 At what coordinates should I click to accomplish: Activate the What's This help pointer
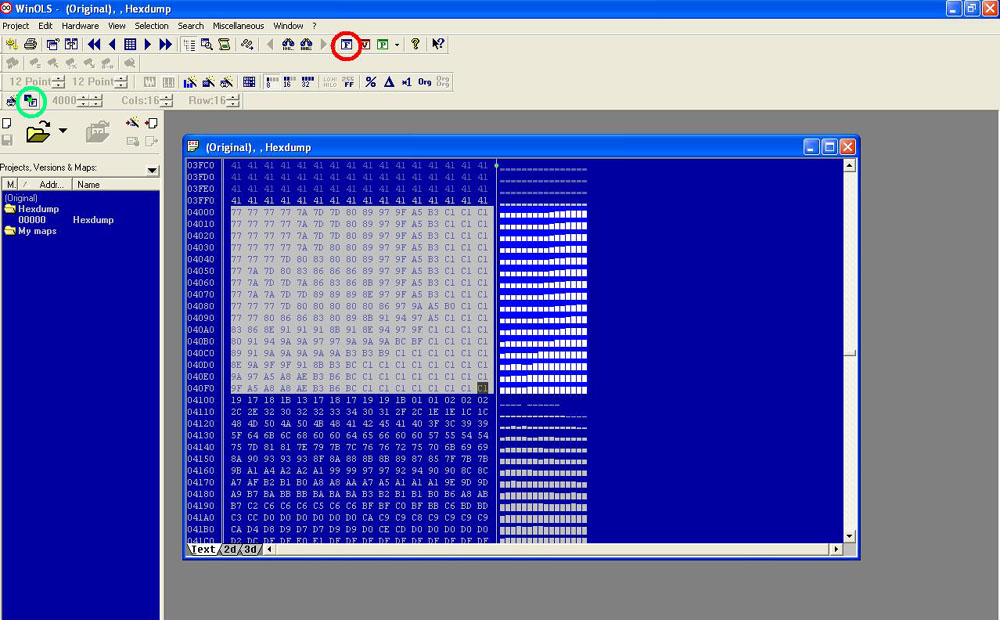pos(438,44)
